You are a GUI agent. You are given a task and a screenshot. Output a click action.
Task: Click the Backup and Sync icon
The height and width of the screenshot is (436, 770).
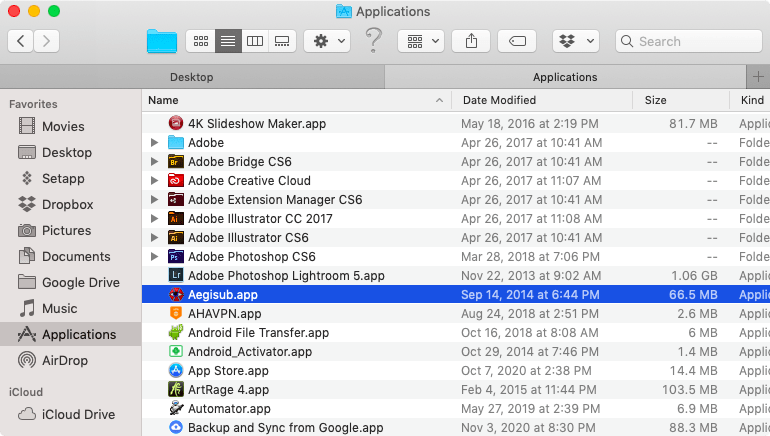pos(176,428)
